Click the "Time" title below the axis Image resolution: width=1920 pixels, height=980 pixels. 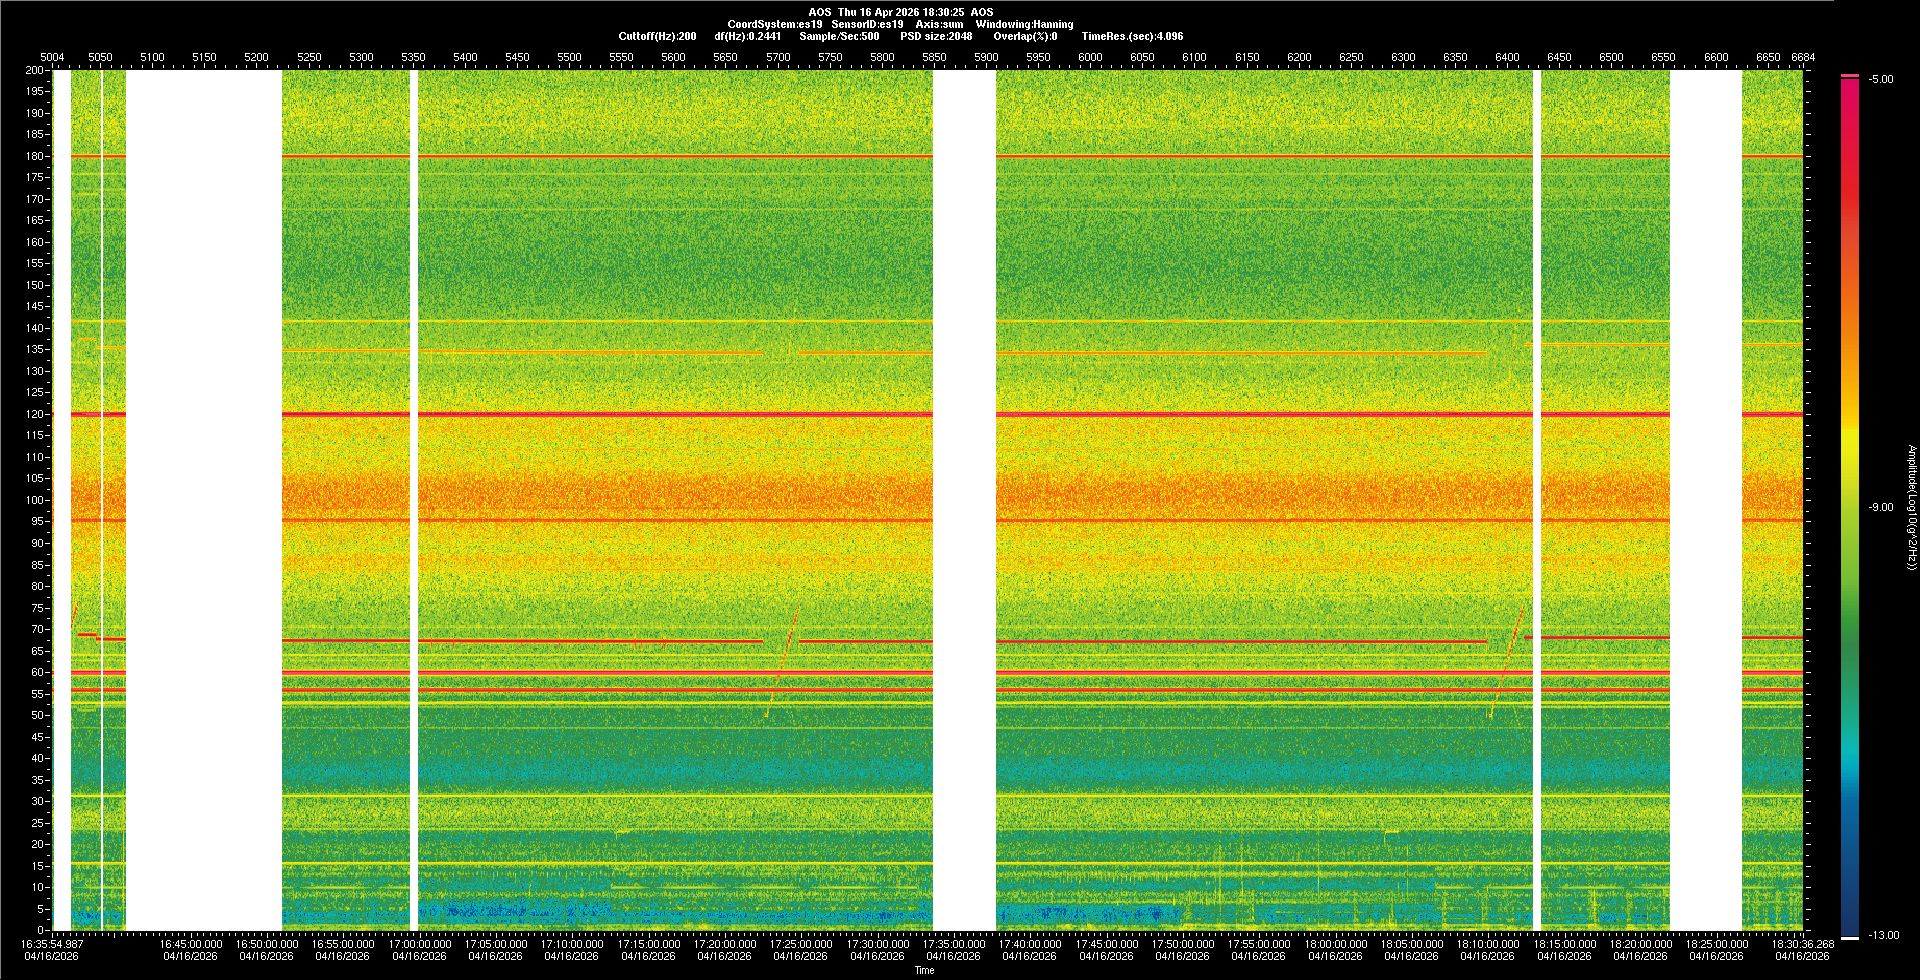point(924,970)
